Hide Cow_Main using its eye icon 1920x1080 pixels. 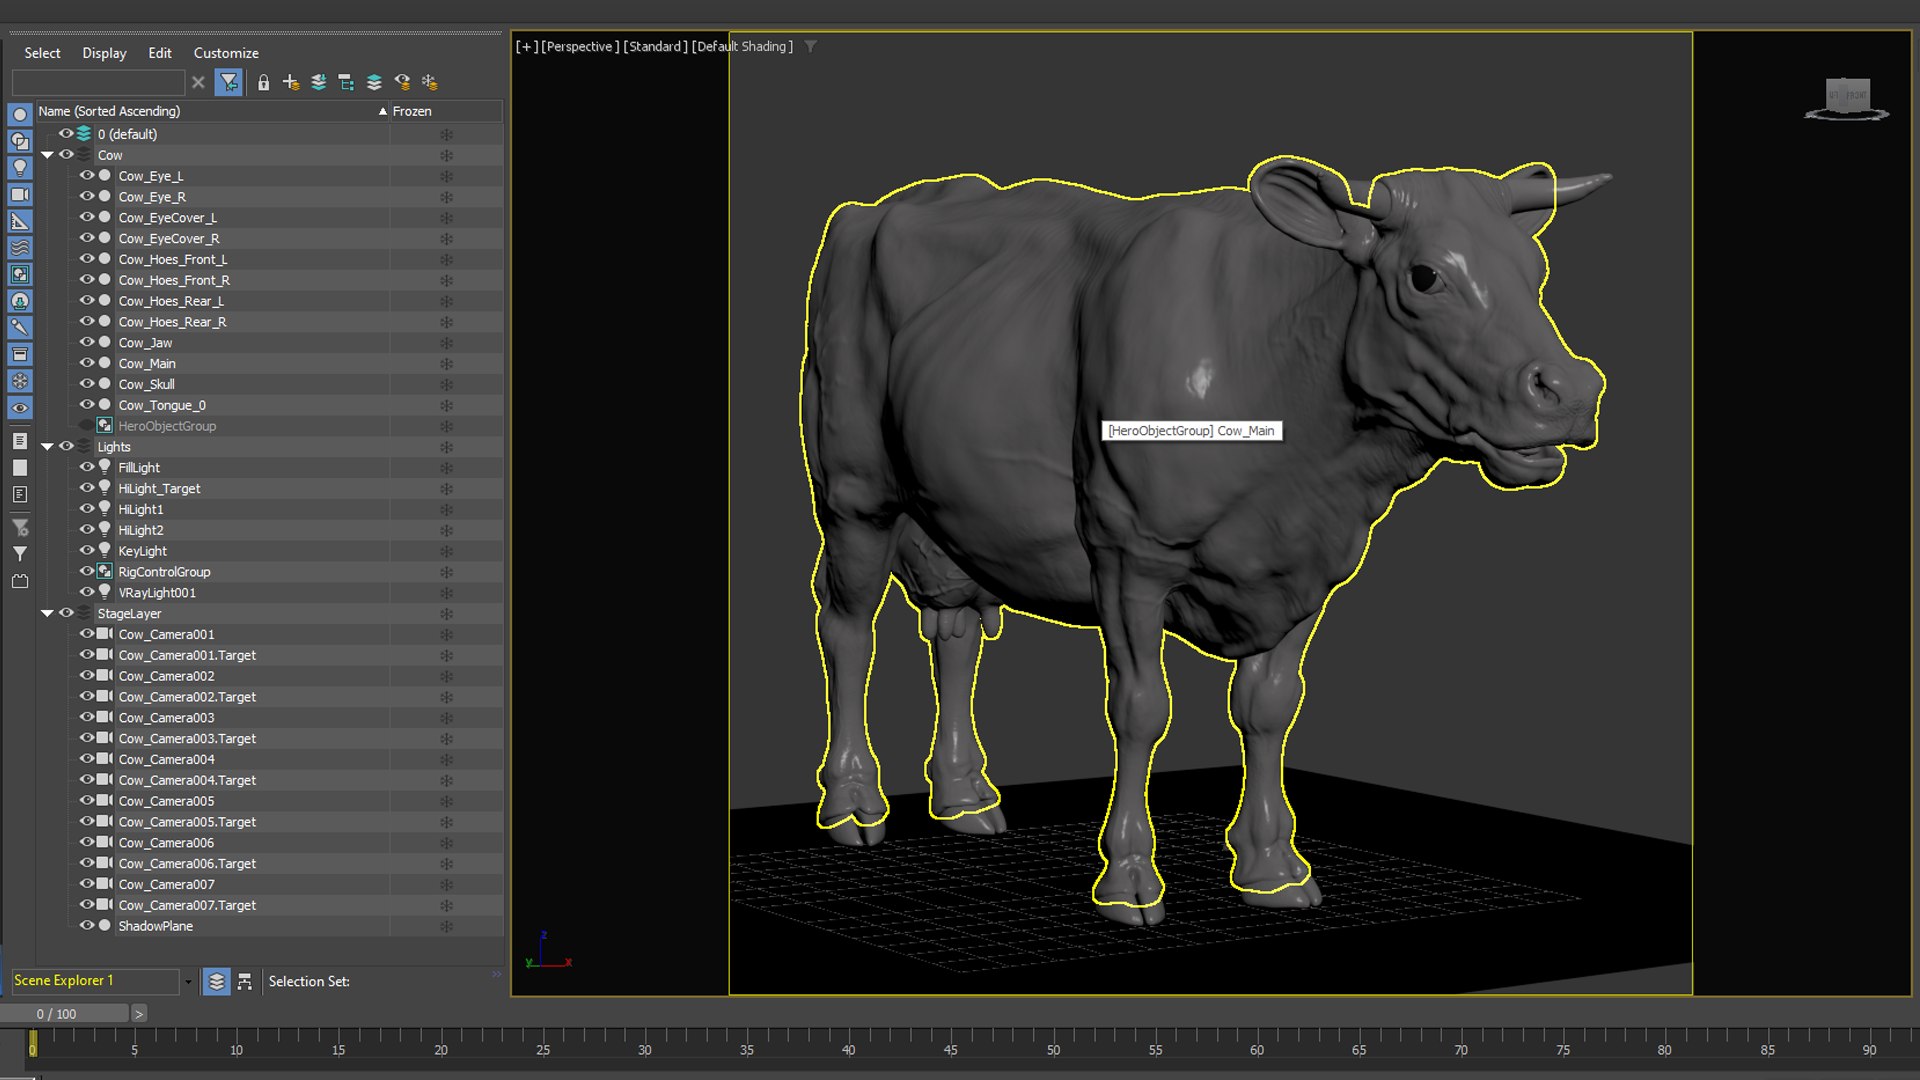coord(87,363)
